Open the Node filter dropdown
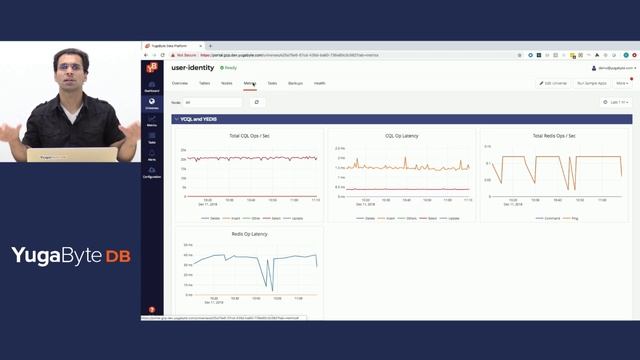This screenshot has width=640, height=360. [x=212, y=102]
